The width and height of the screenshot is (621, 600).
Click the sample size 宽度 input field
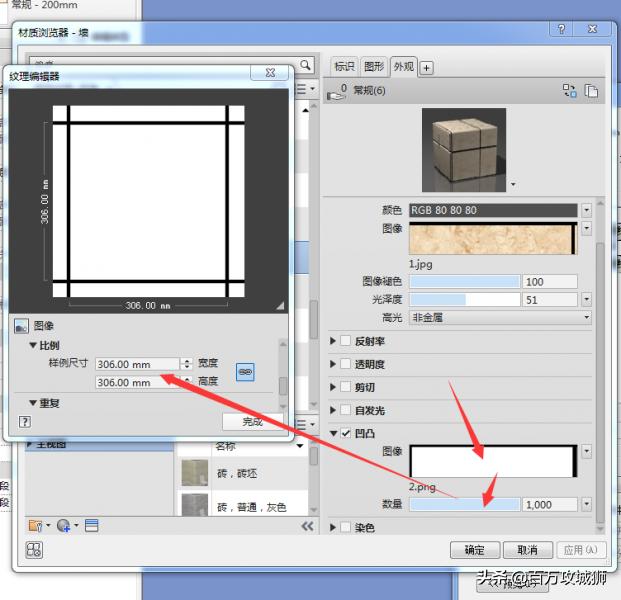137,364
